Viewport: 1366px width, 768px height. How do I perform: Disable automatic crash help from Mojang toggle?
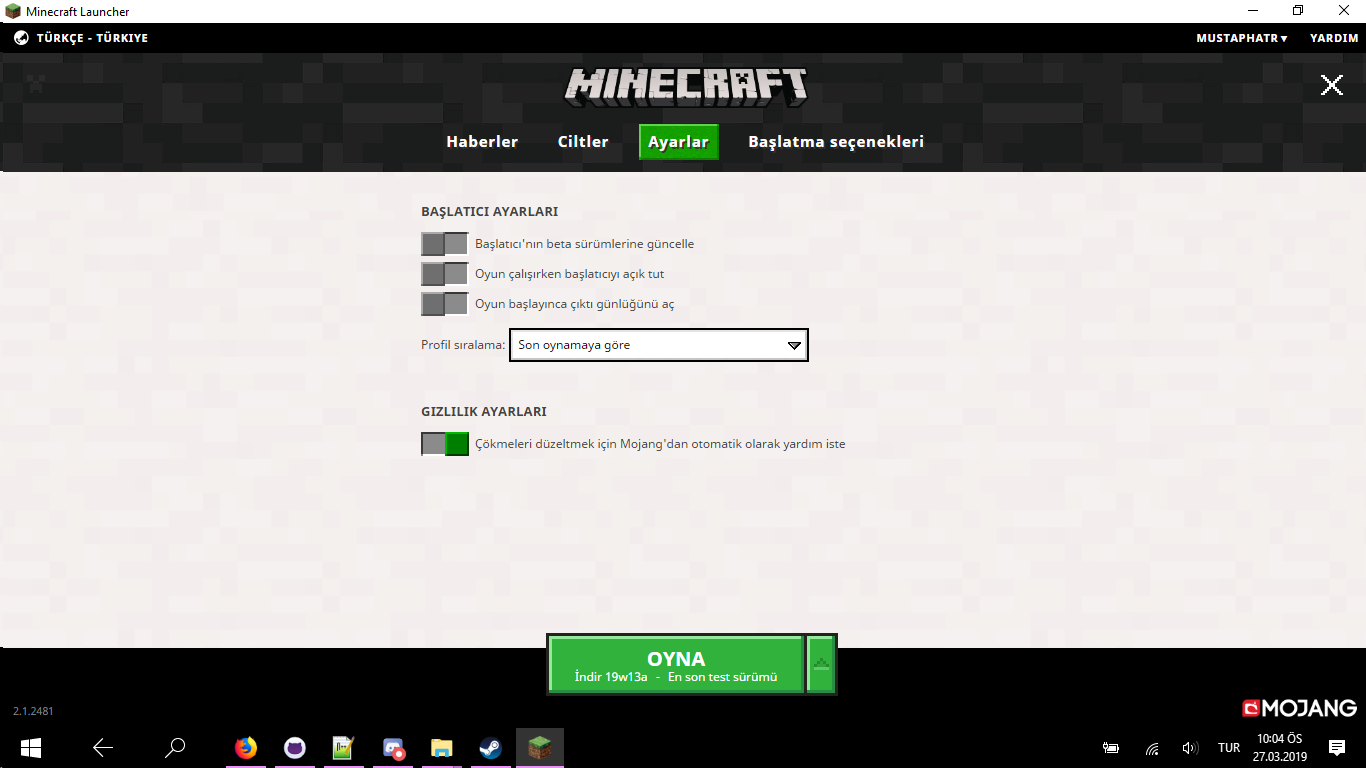(x=445, y=444)
